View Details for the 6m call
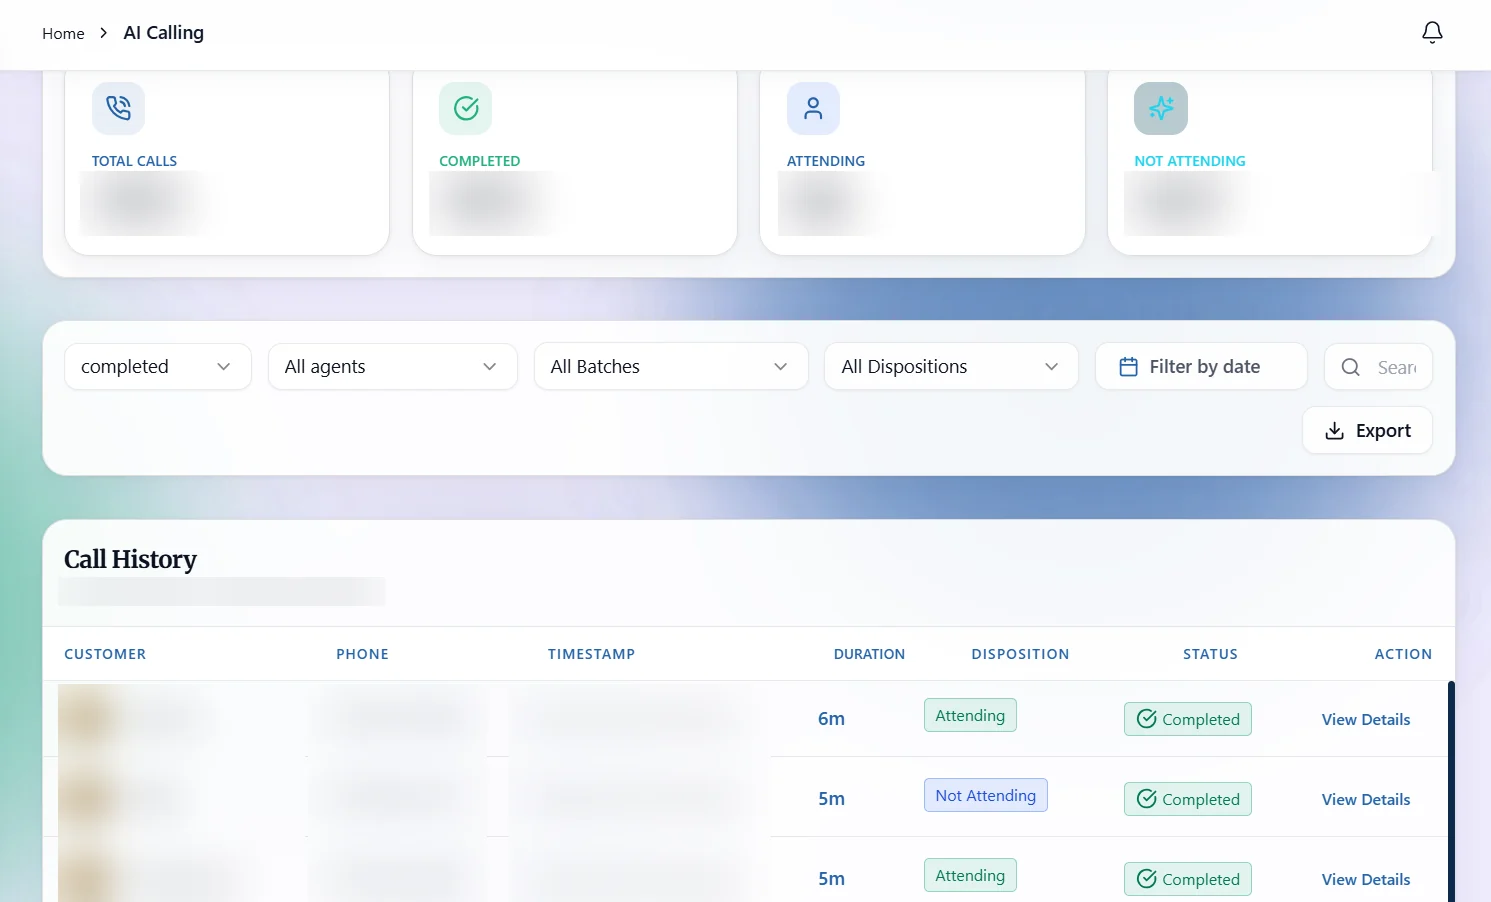The height and width of the screenshot is (902, 1491). (x=1366, y=720)
